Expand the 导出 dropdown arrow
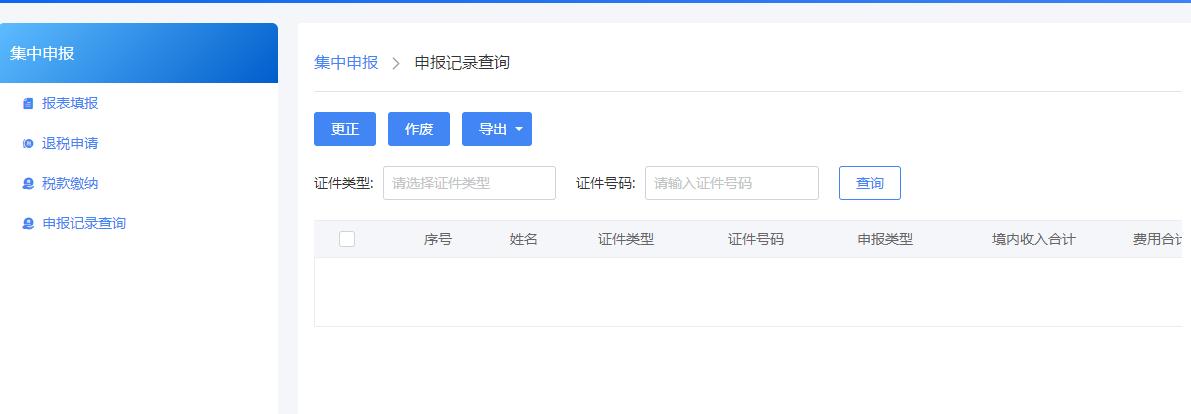This screenshot has height=414, width=1191. pyautogui.click(x=519, y=129)
